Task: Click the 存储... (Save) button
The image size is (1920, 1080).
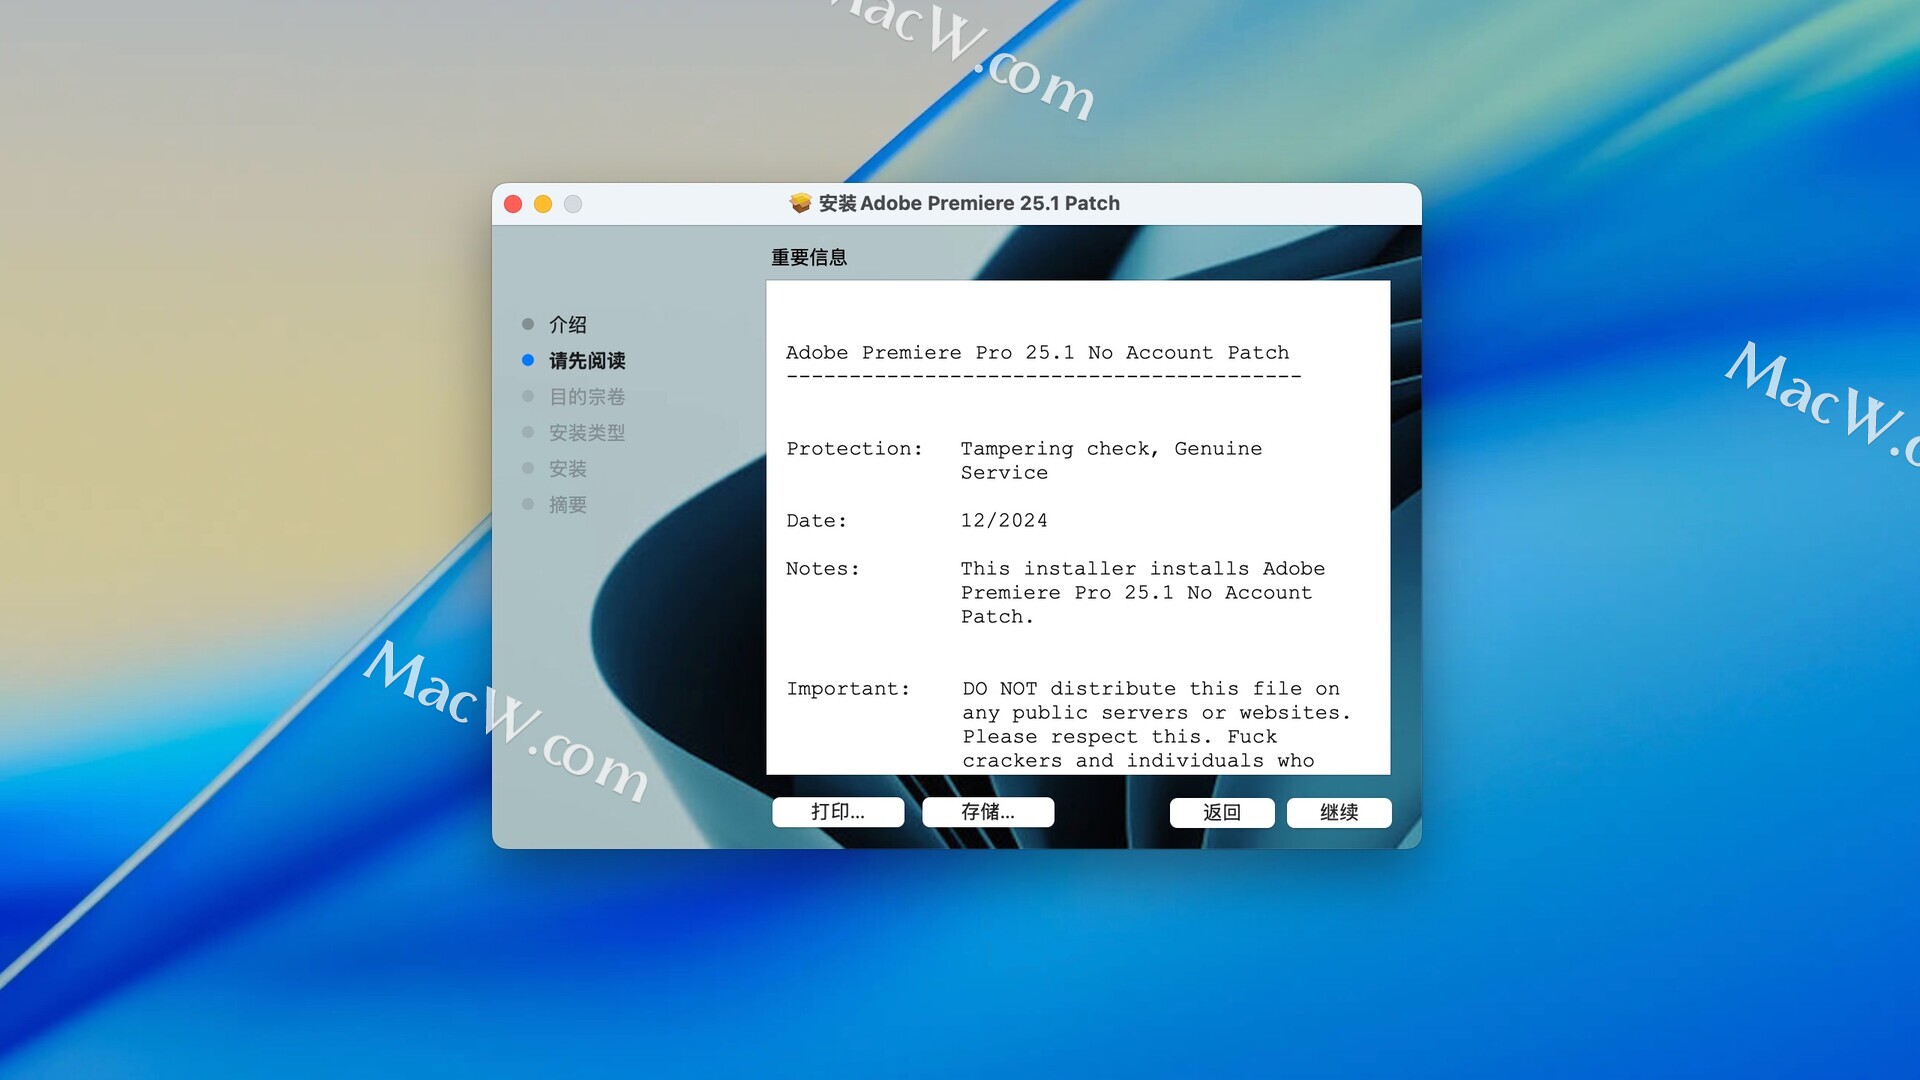Action: [x=988, y=812]
